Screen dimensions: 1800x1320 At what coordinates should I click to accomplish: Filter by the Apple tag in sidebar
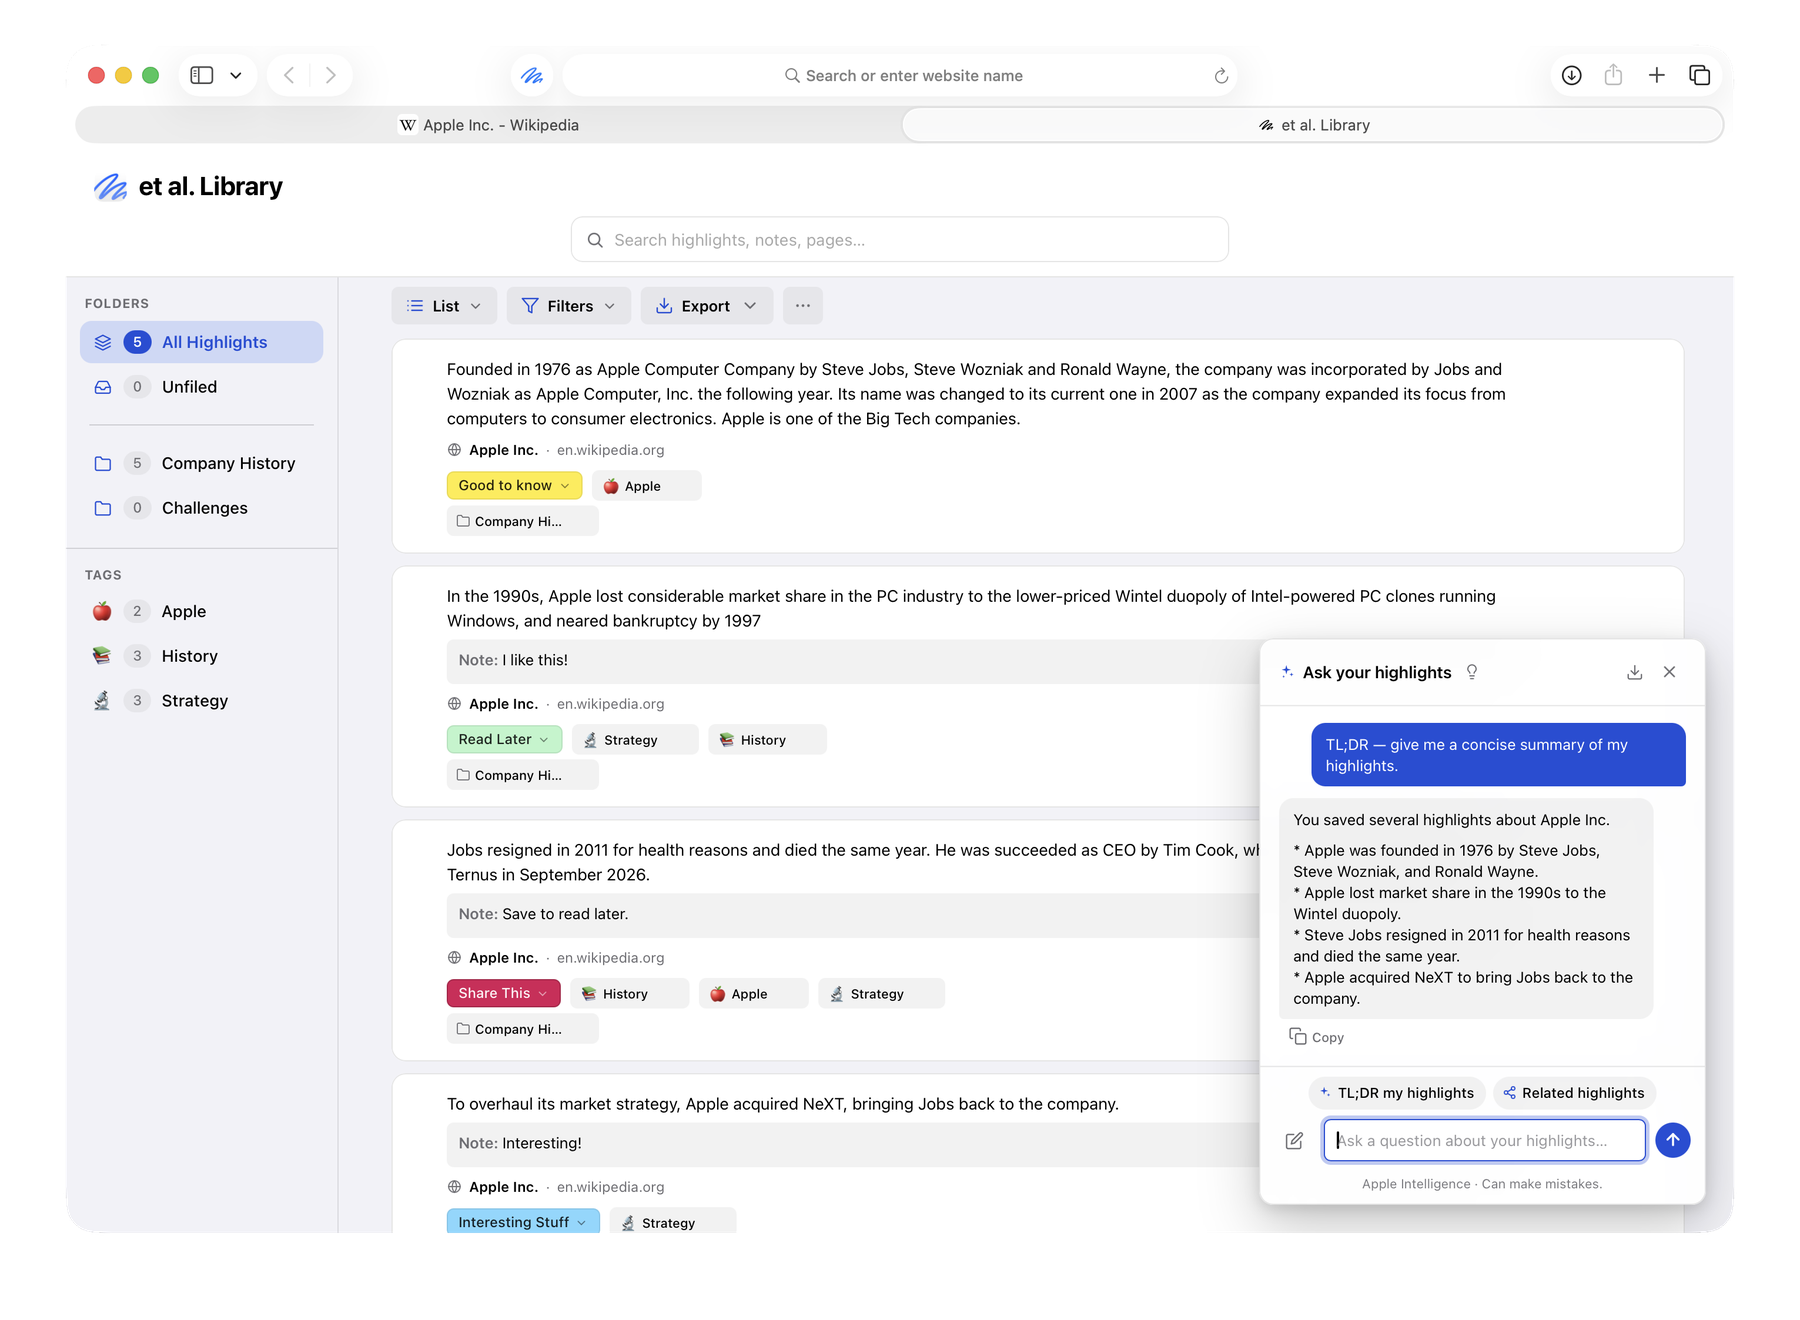pyautogui.click(x=201, y=611)
